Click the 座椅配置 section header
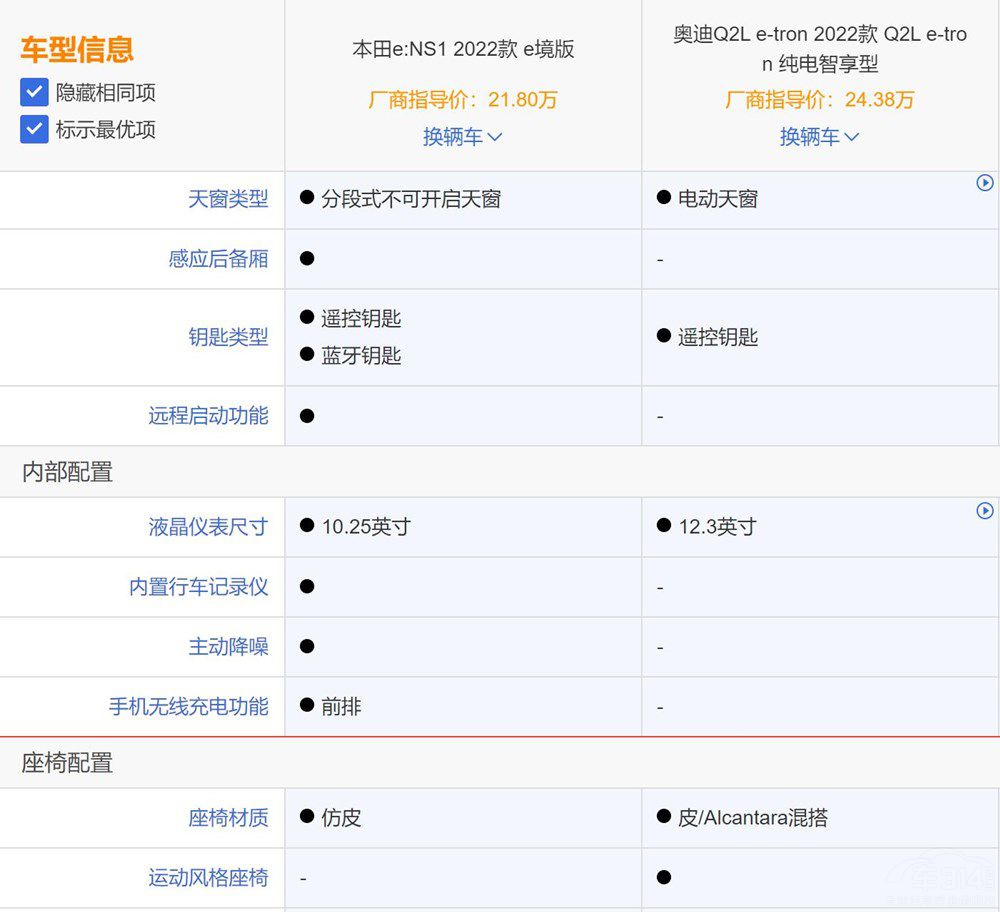 (67, 763)
